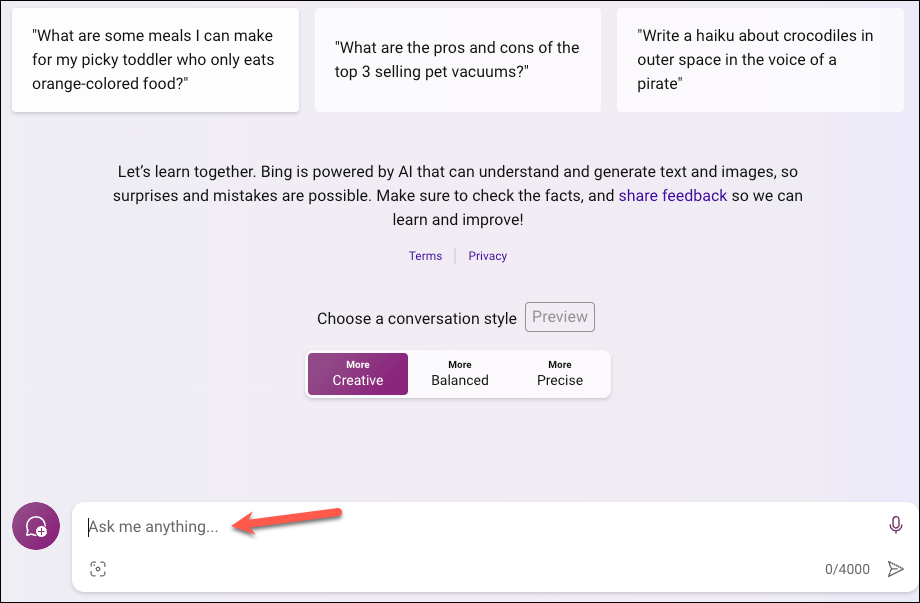
Task: Click the 0/4000 character counter
Action: pos(847,570)
